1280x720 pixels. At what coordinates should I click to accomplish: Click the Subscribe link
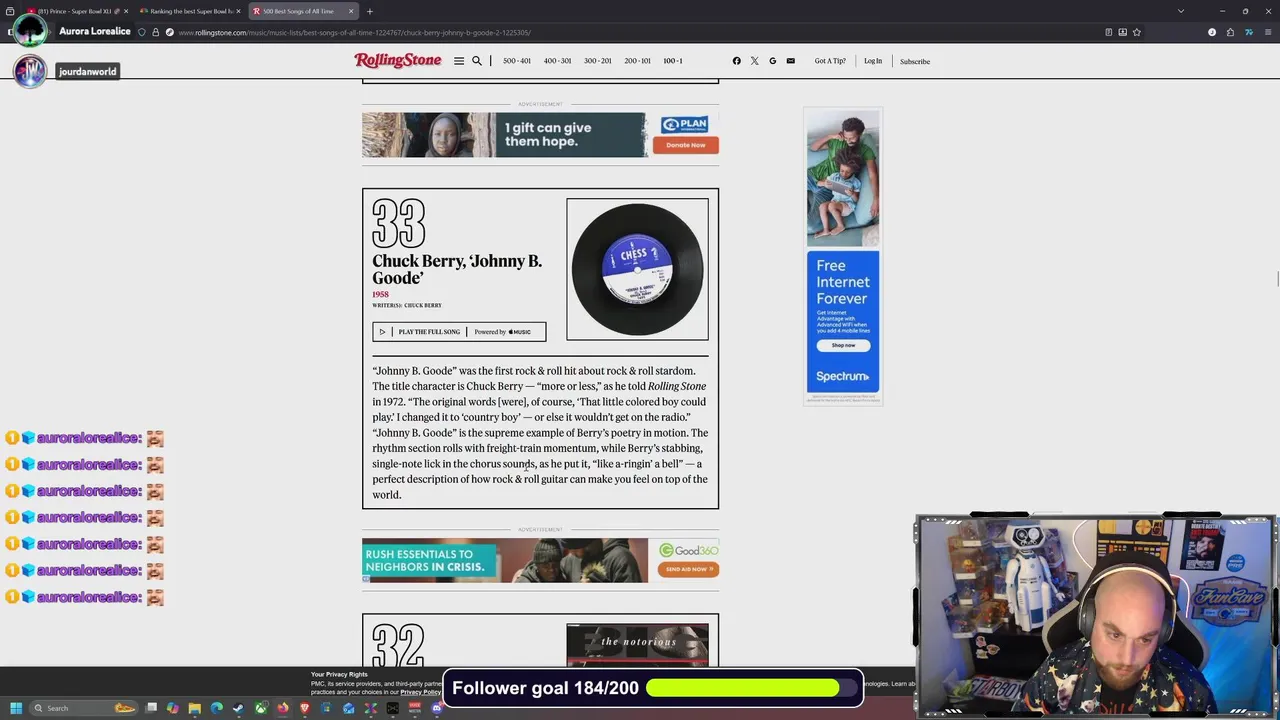pos(915,61)
